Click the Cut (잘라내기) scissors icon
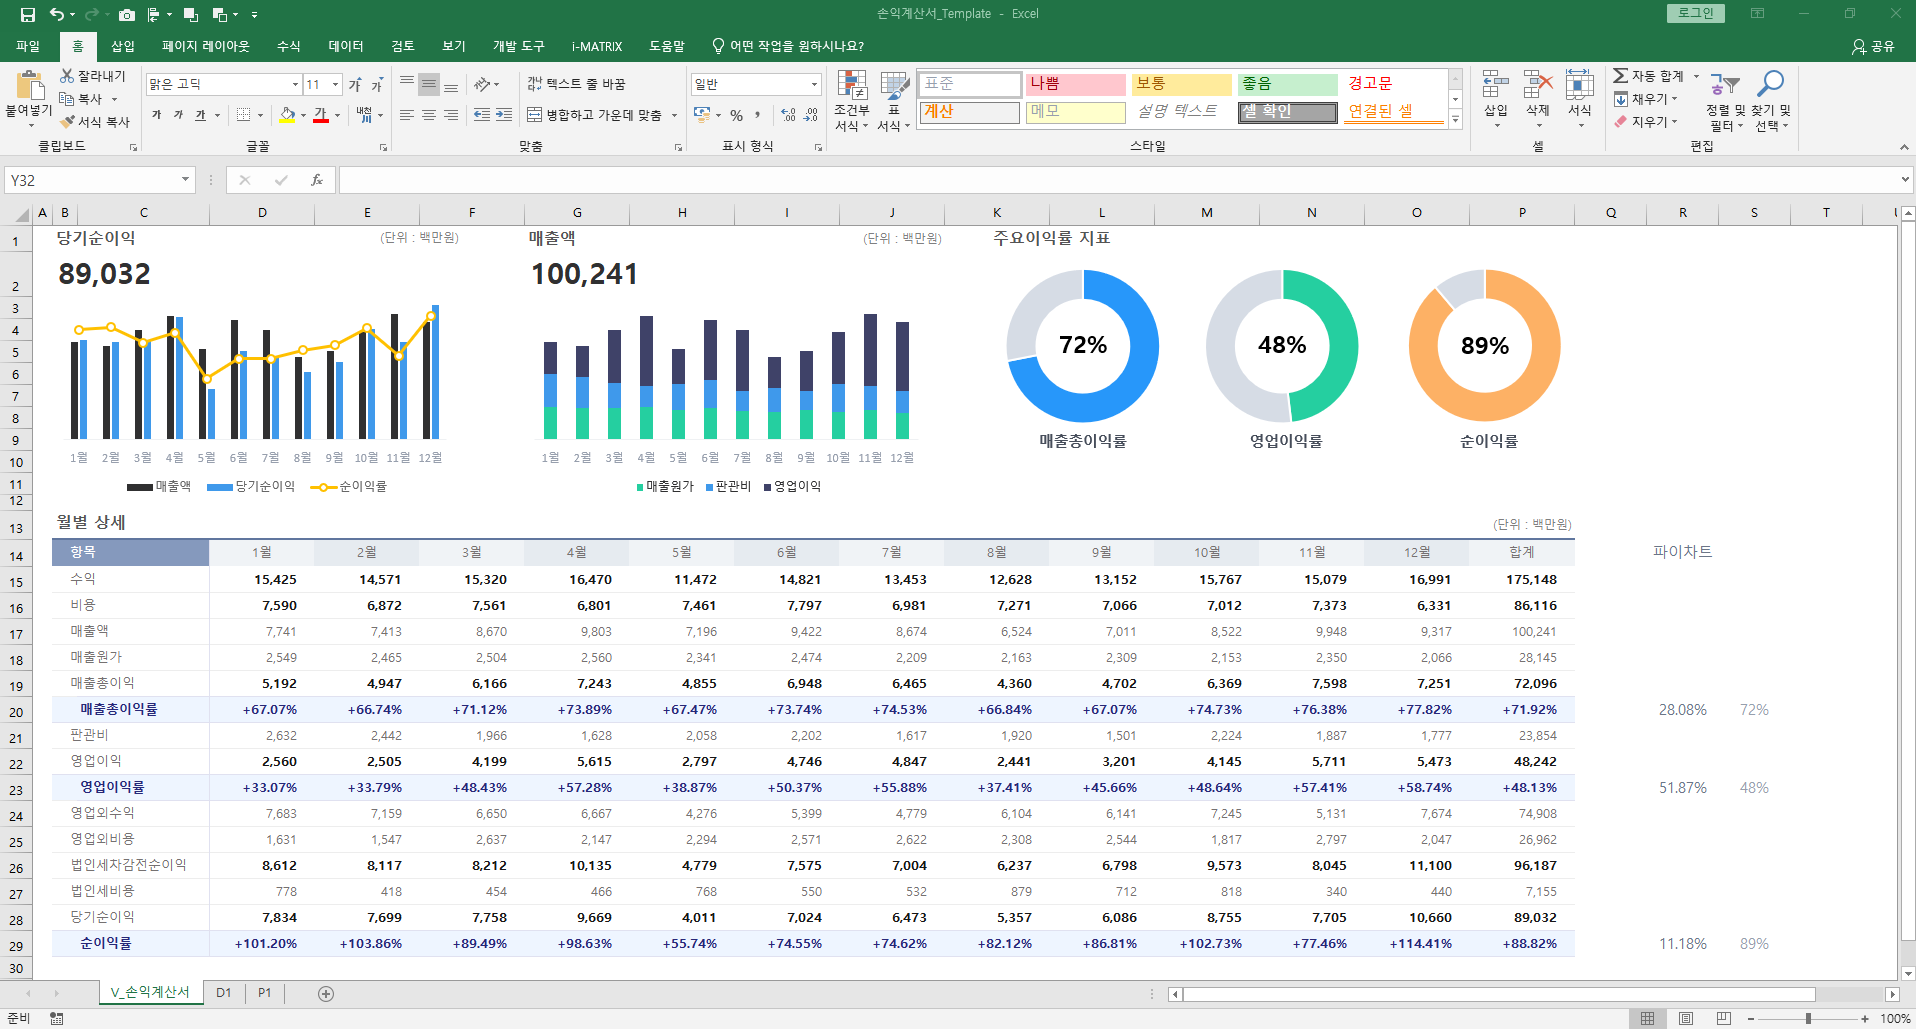Image resolution: width=1916 pixels, height=1029 pixels. pyautogui.click(x=67, y=76)
